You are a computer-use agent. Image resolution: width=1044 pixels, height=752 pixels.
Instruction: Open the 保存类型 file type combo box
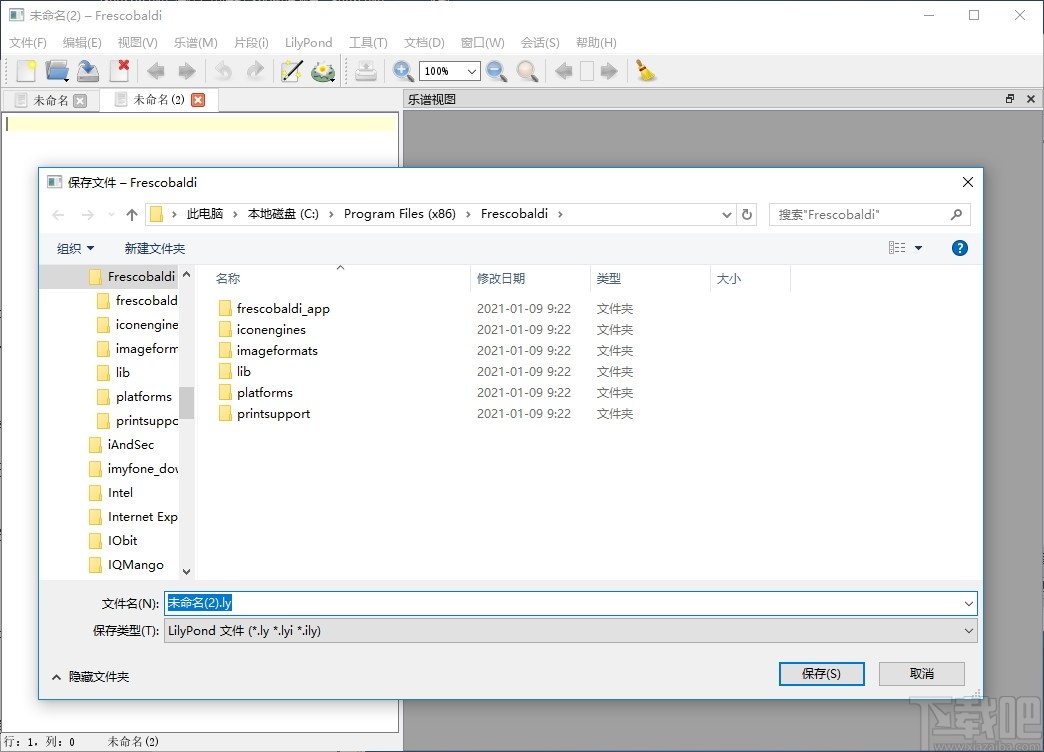click(x=571, y=631)
